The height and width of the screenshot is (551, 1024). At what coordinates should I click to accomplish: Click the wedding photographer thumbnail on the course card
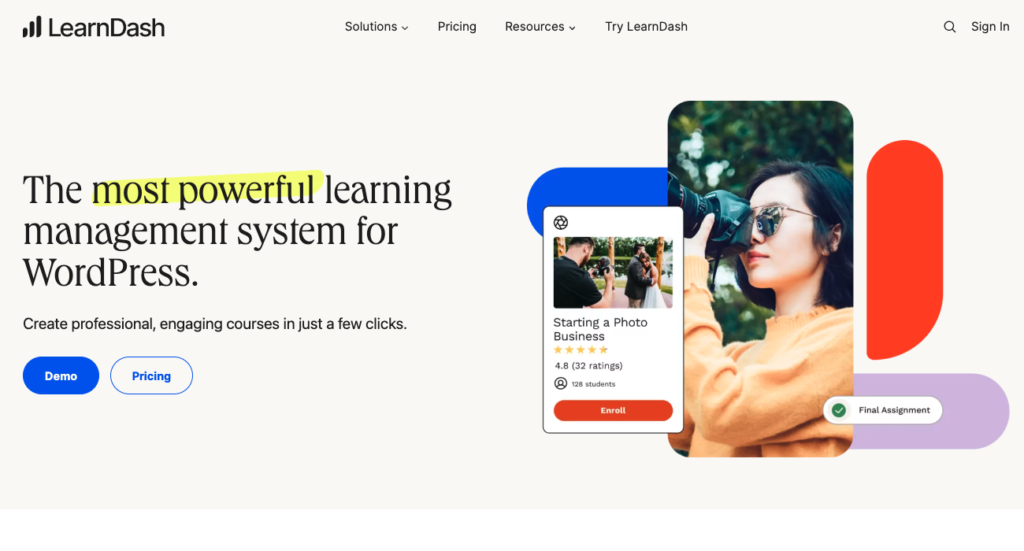[613, 272]
